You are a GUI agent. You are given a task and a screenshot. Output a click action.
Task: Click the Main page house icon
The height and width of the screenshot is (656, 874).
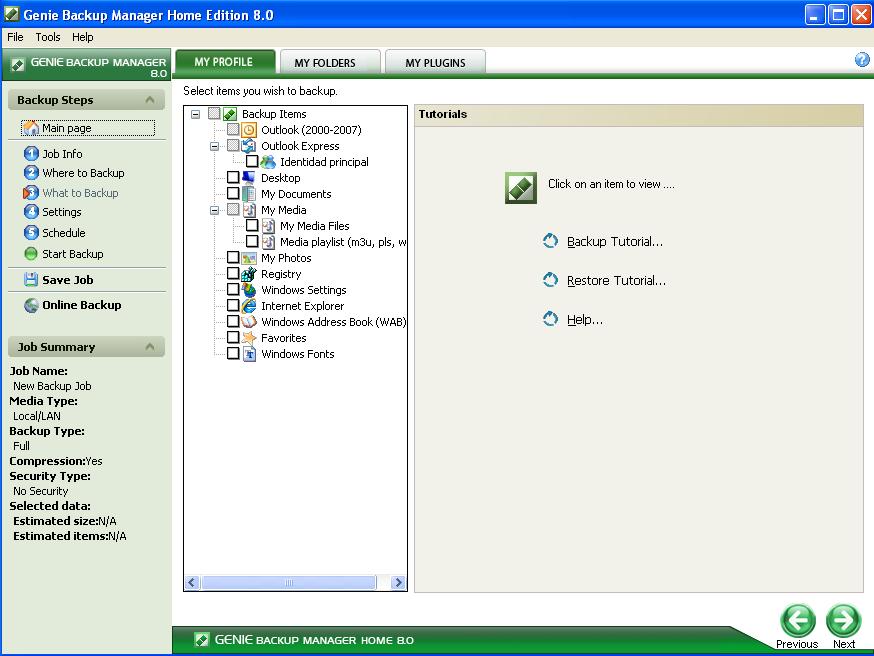[31, 128]
